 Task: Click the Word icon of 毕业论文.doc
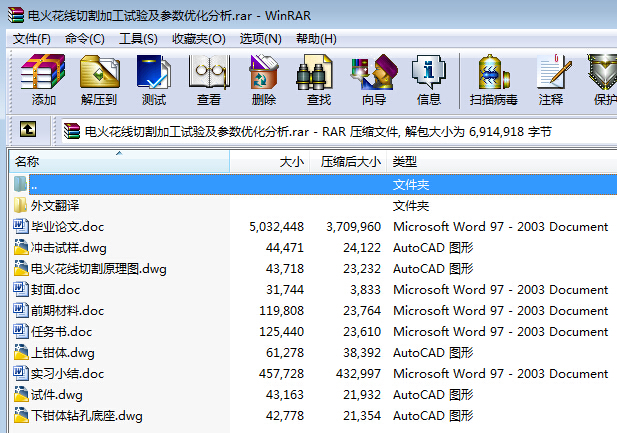pos(21,226)
